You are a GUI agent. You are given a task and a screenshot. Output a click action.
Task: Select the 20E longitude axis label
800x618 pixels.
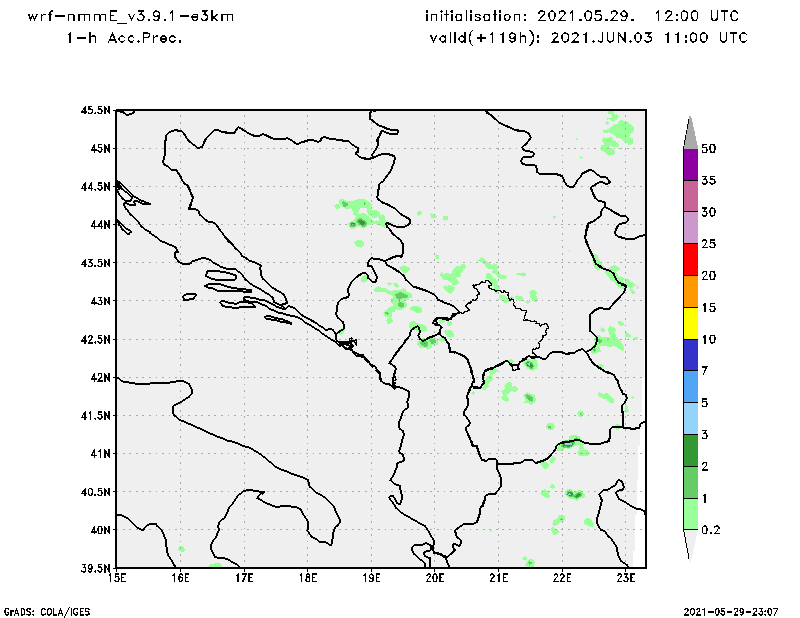pos(435,578)
